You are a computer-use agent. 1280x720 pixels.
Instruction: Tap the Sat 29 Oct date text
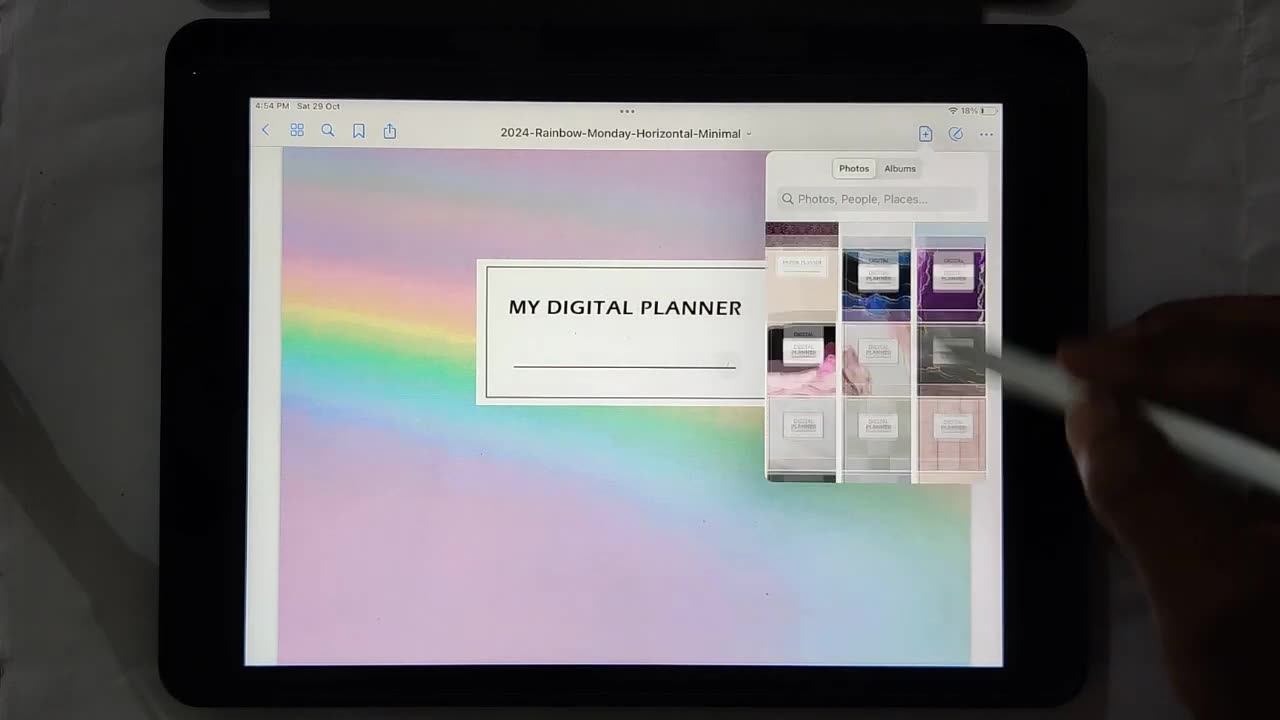pyautogui.click(x=318, y=106)
